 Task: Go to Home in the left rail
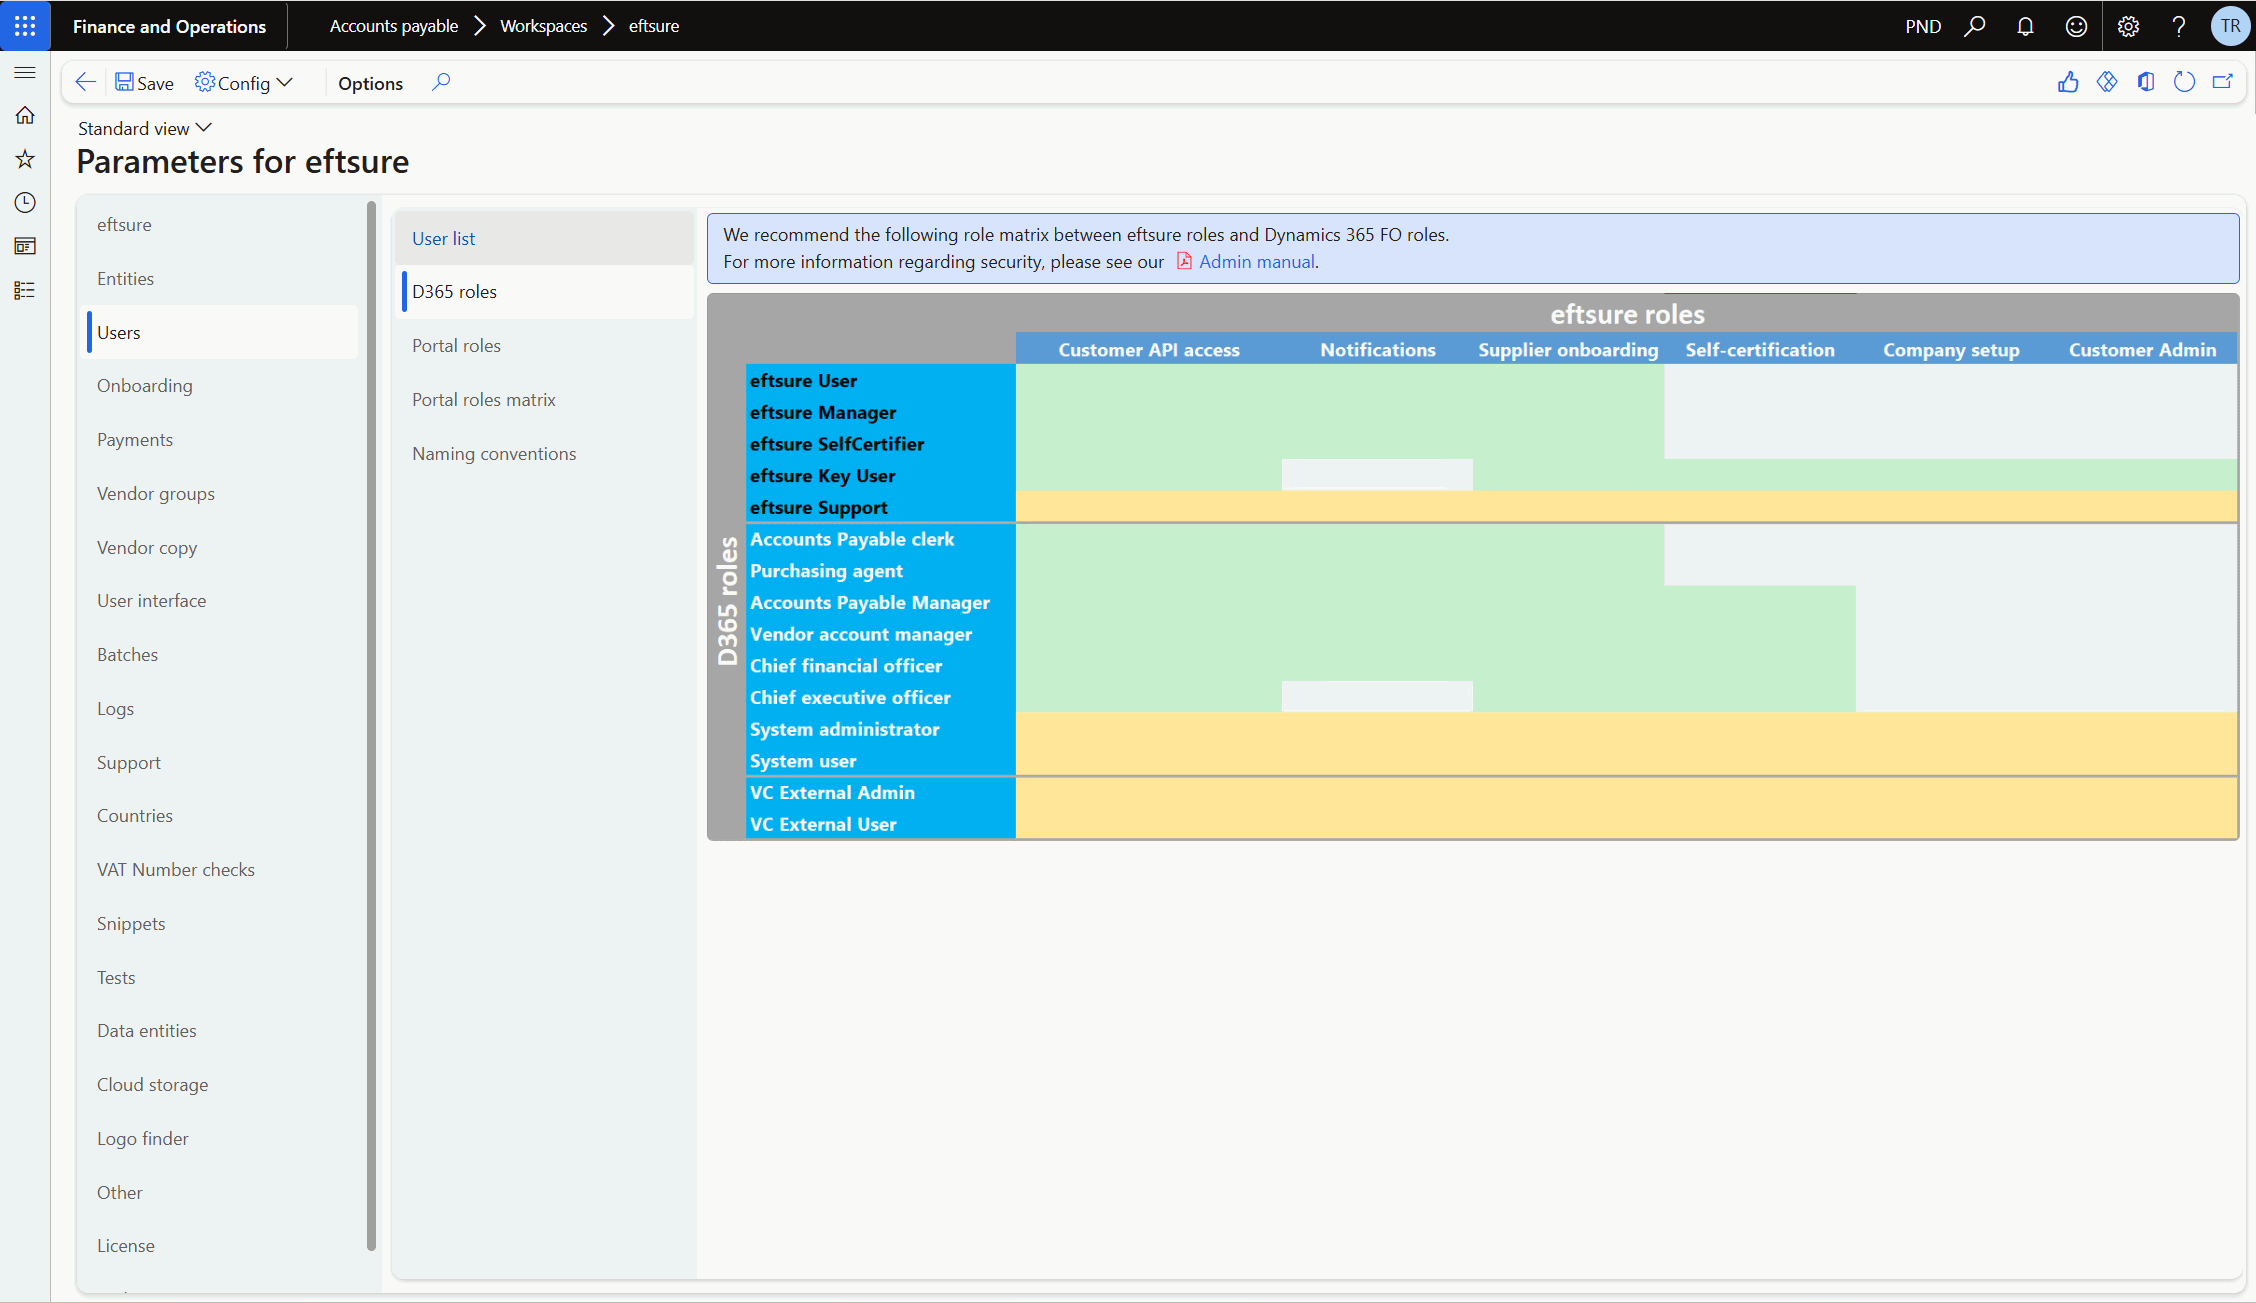click(25, 115)
